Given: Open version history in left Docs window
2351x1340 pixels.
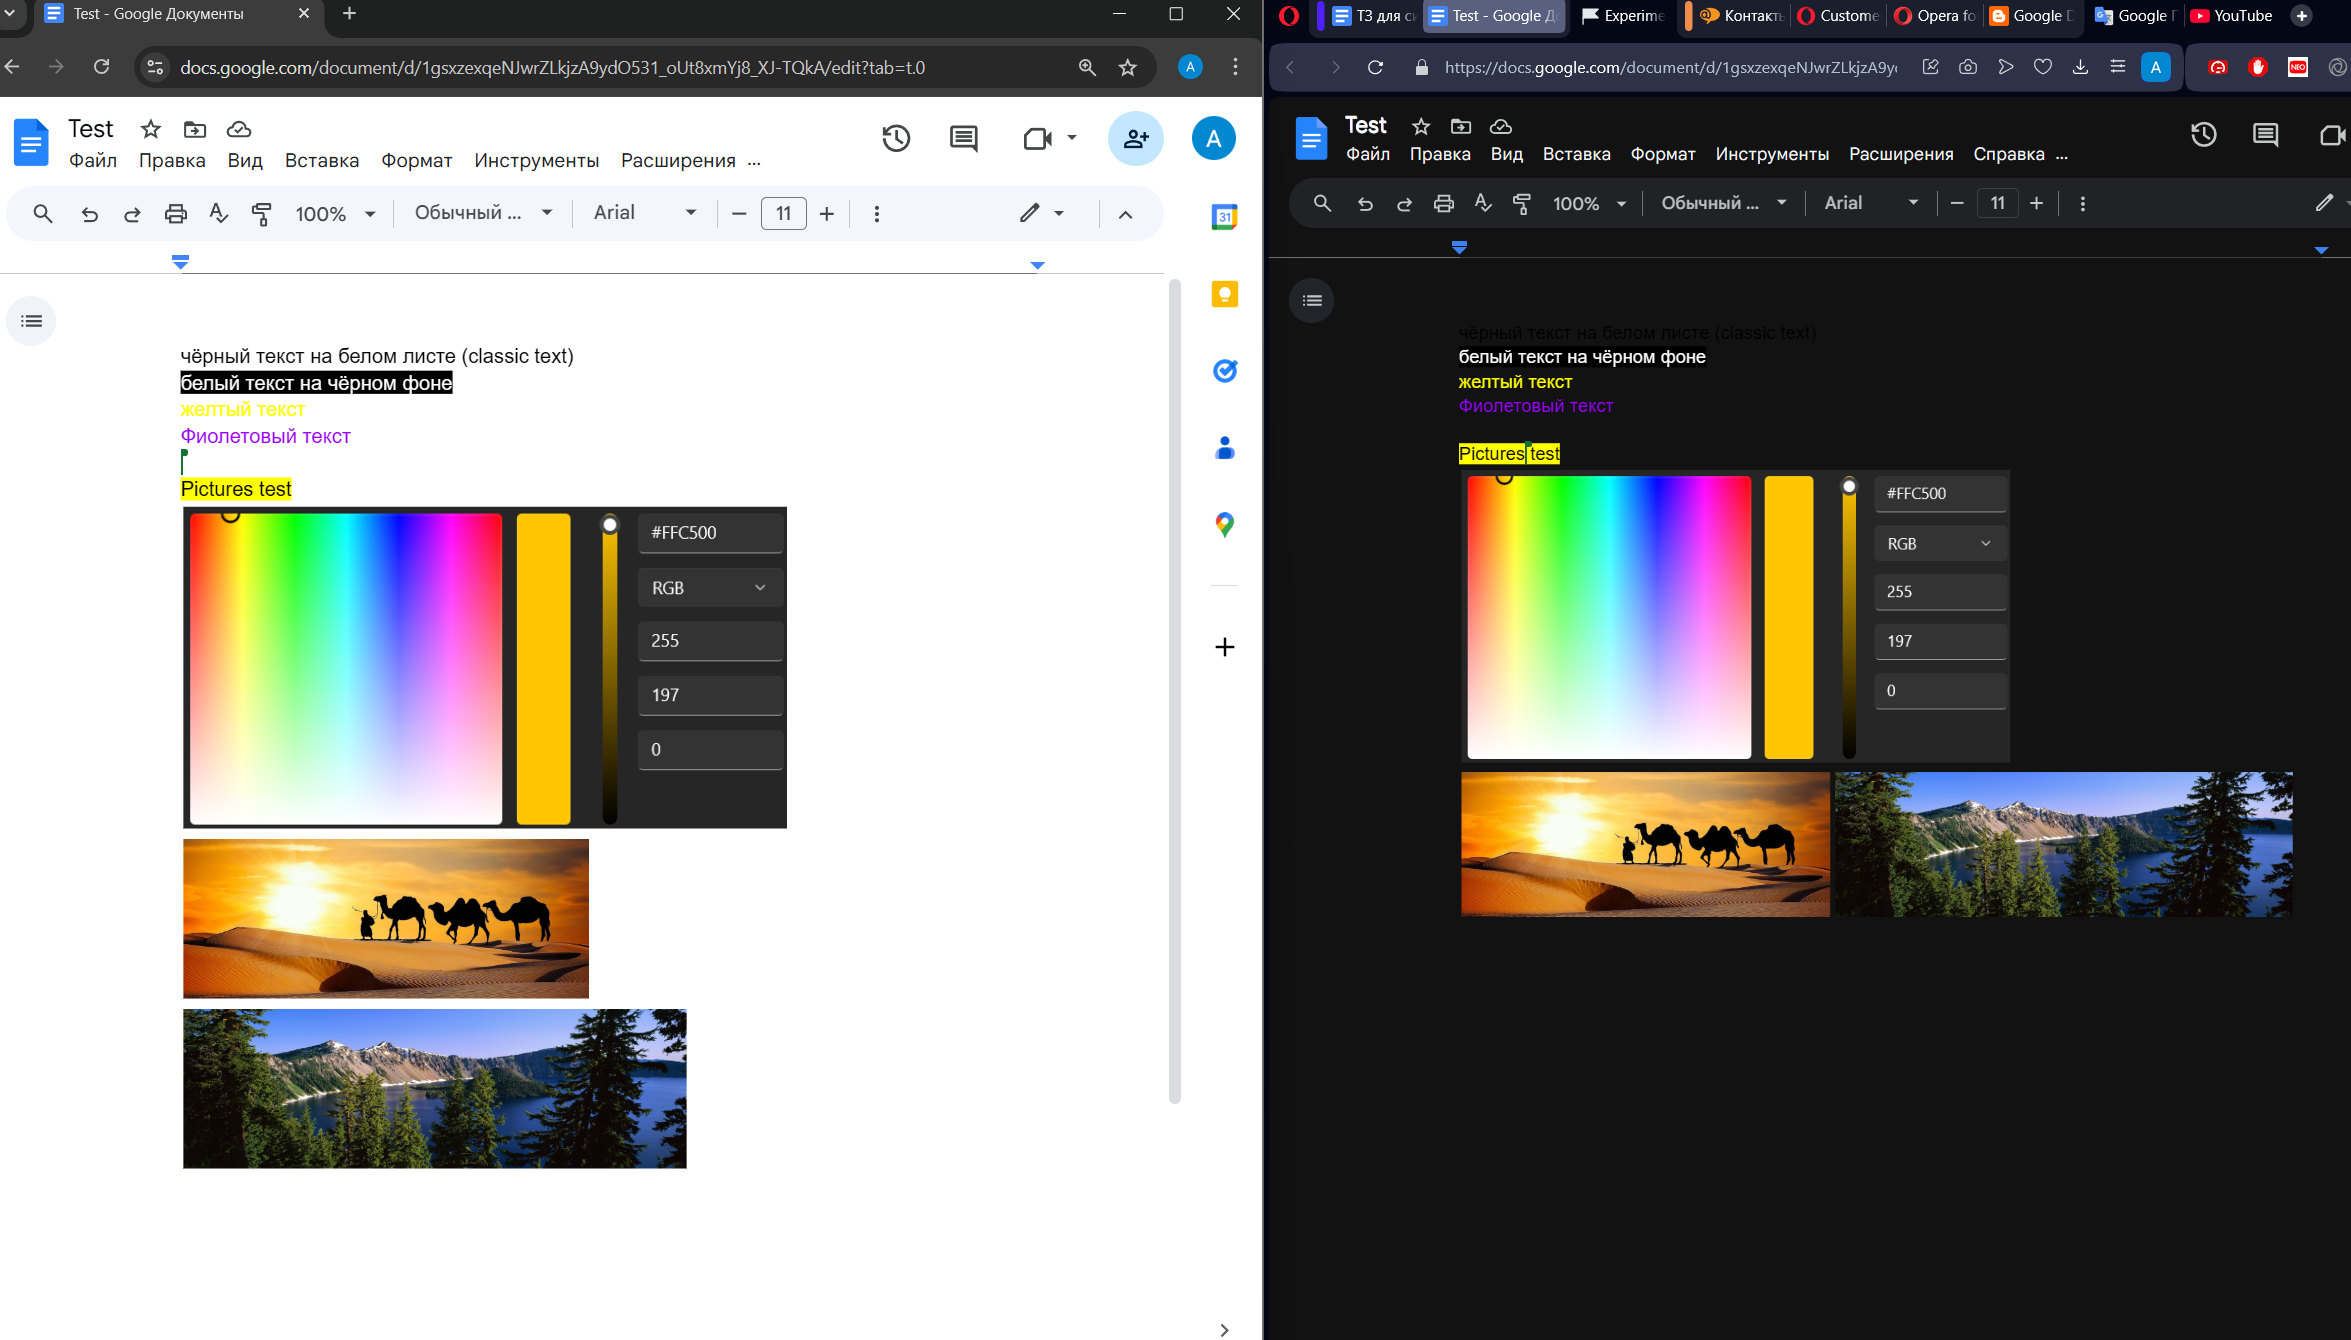Looking at the screenshot, I should 896,138.
